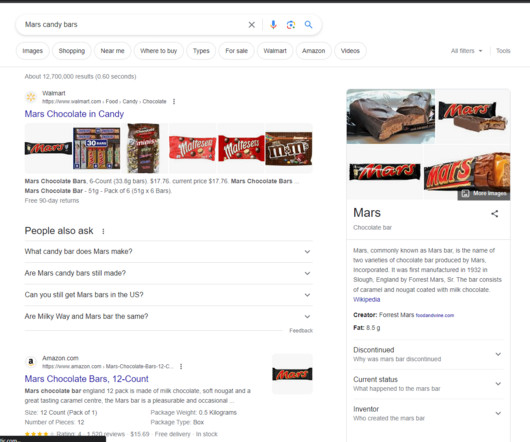The width and height of the screenshot is (530, 442).
Task: Click the People also ask heading
Action: pos(59,231)
